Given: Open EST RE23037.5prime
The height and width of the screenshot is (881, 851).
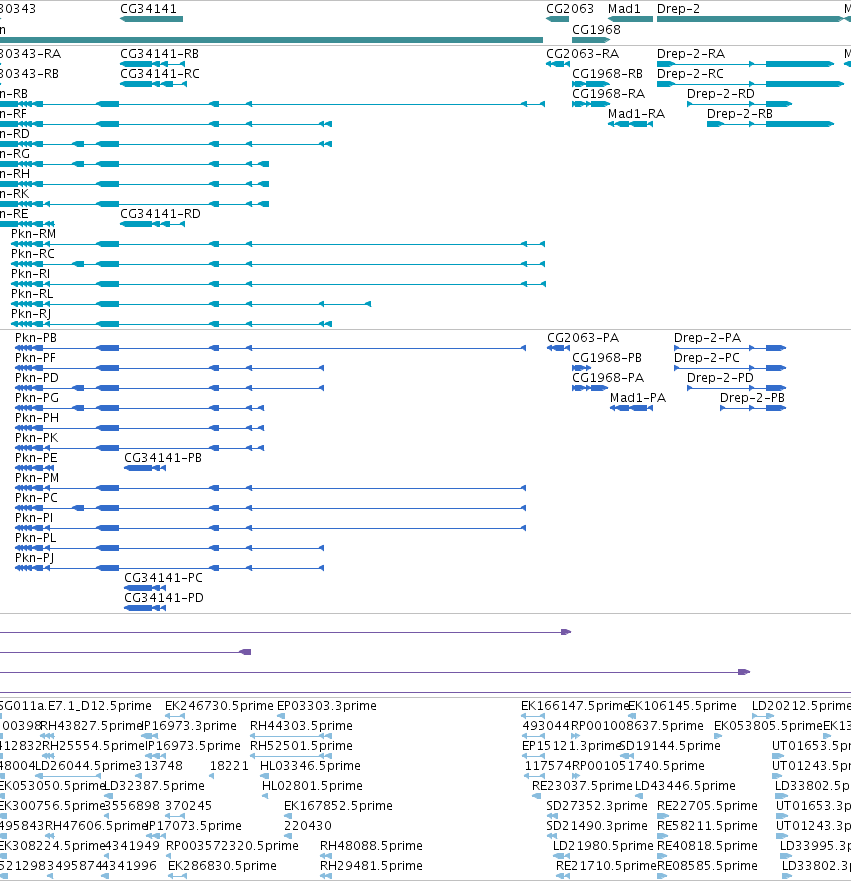Looking at the screenshot, I should pyautogui.click(x=582, y=786).
